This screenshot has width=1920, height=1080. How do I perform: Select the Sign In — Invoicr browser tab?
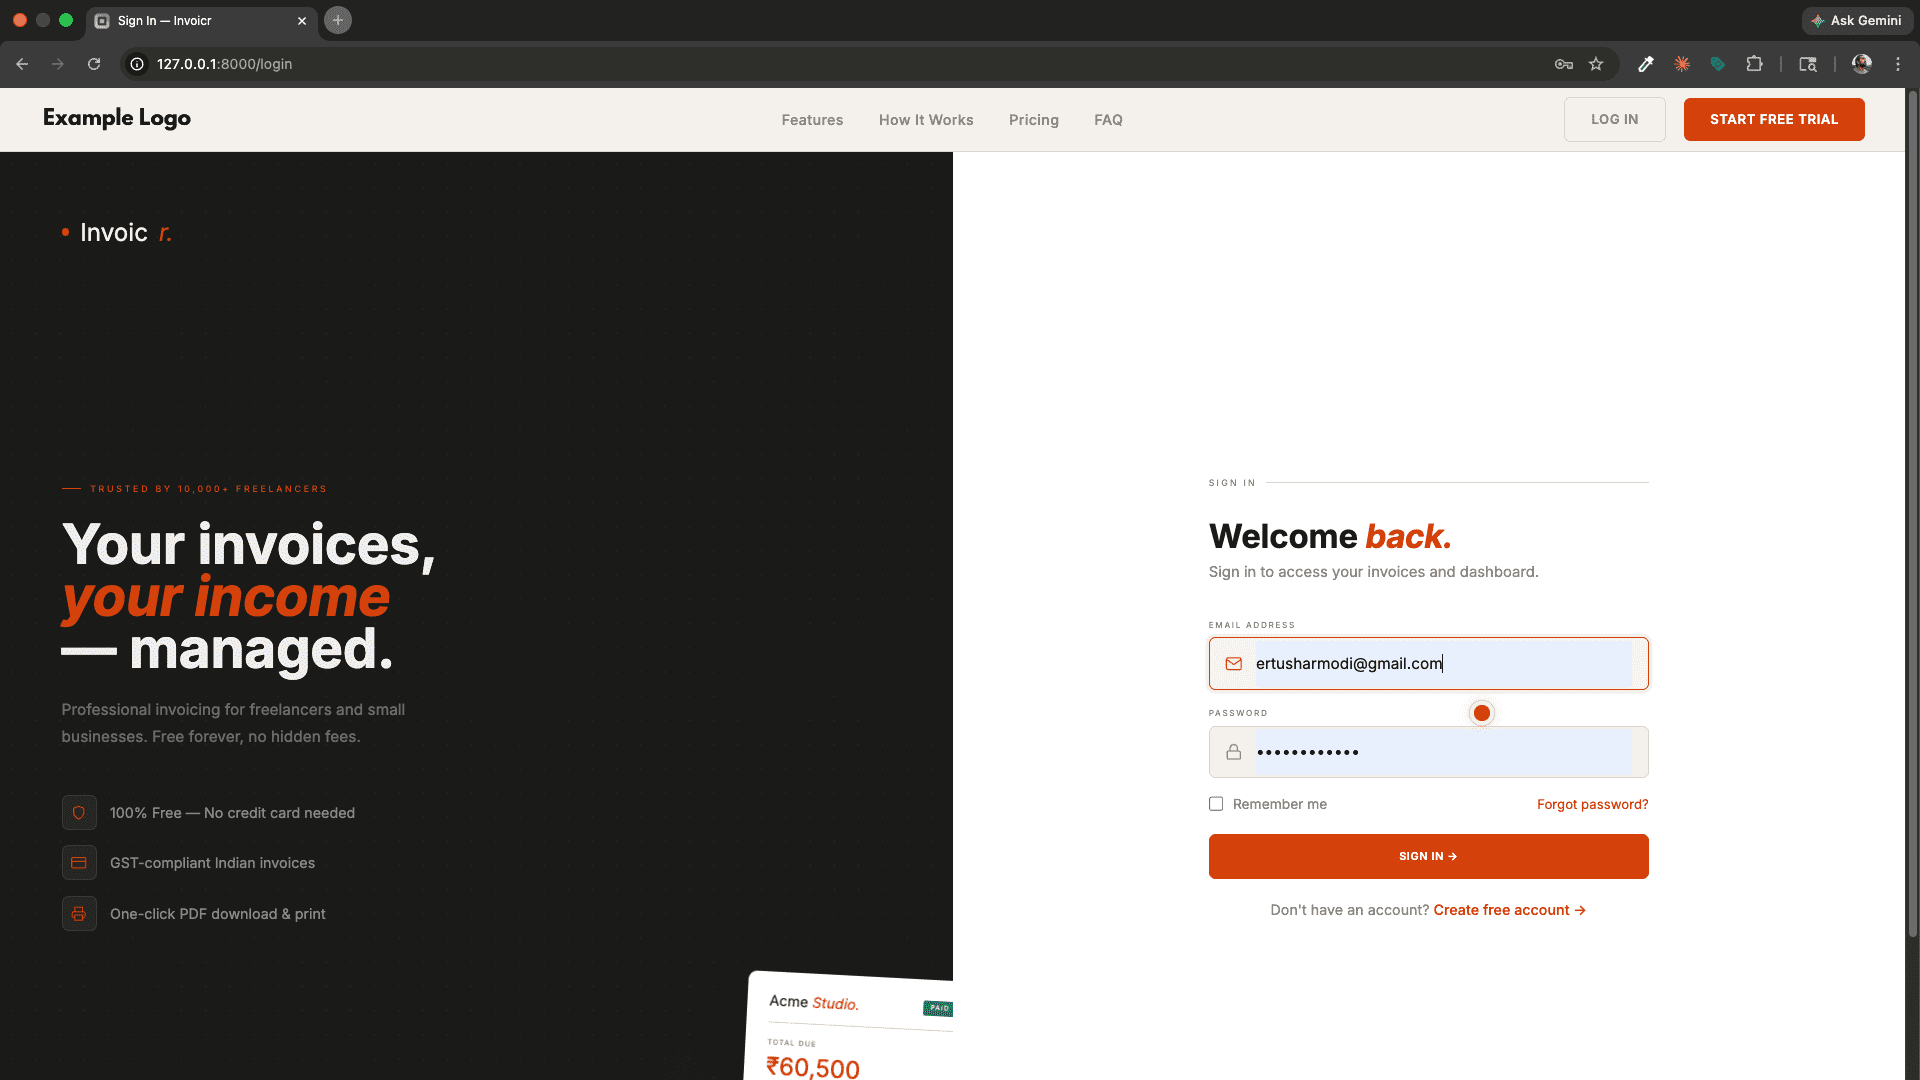coord(200,21)
